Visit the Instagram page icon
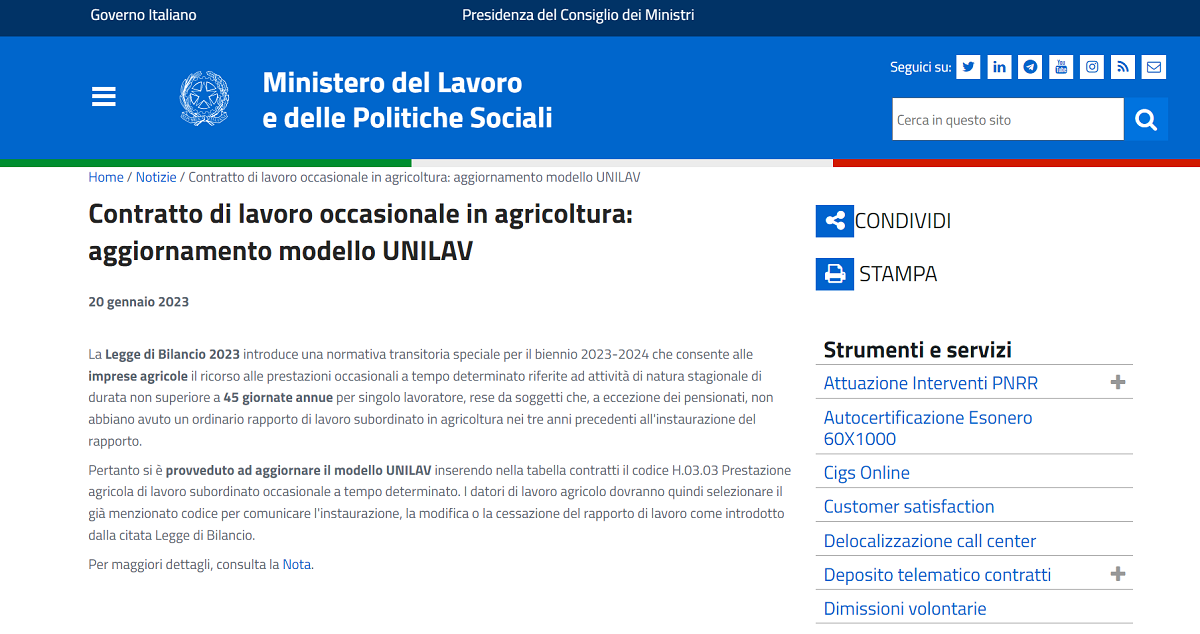Viewport: 1200px width, 634px height. (1091, 66)
